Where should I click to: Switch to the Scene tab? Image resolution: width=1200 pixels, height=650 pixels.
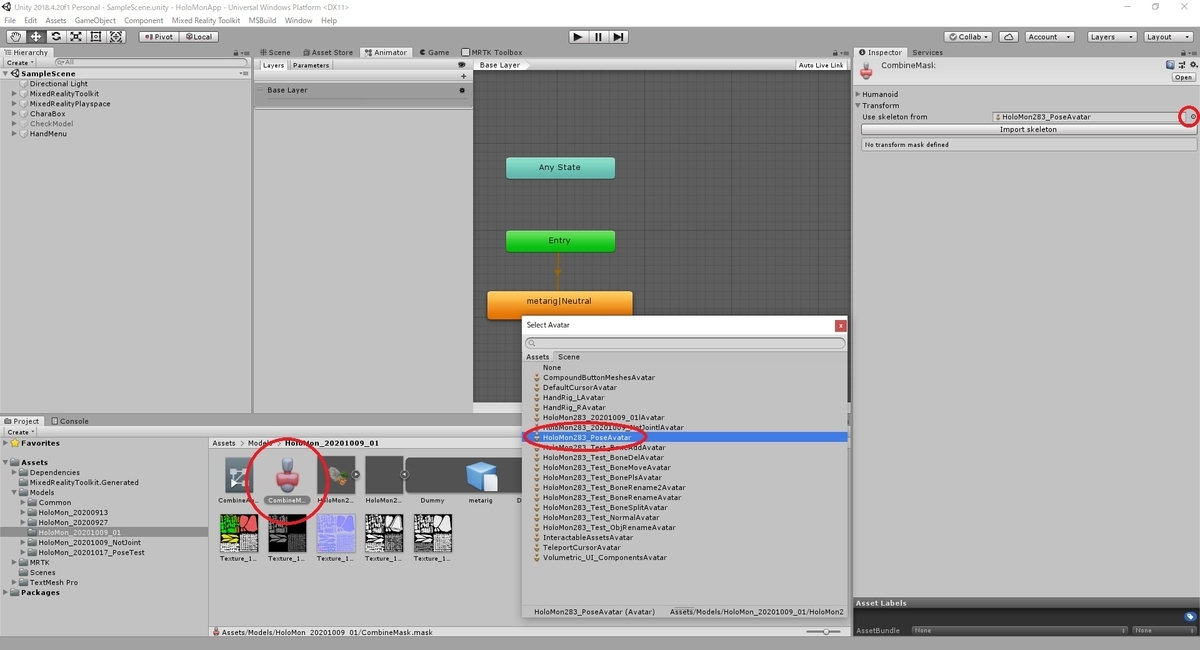click(x=275, y=52)
